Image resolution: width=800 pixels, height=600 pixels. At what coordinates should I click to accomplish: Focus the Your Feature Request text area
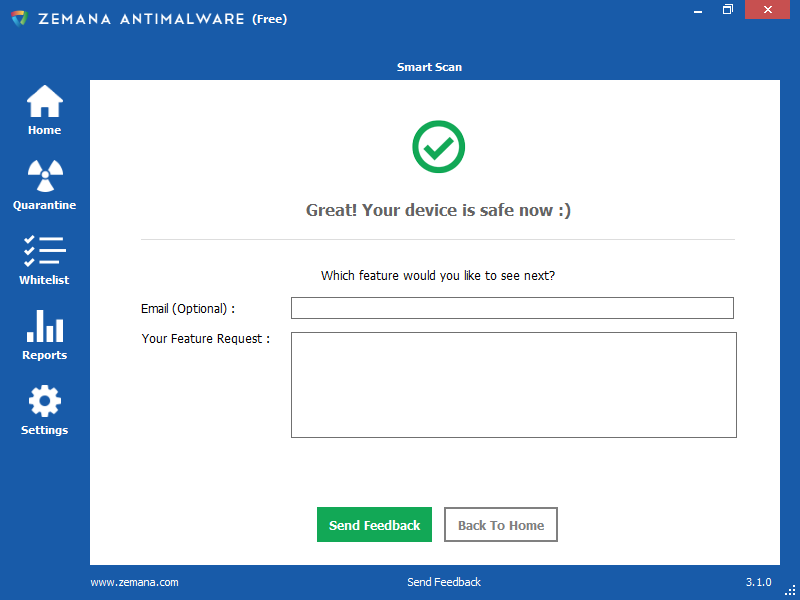(x=513, y=384)
